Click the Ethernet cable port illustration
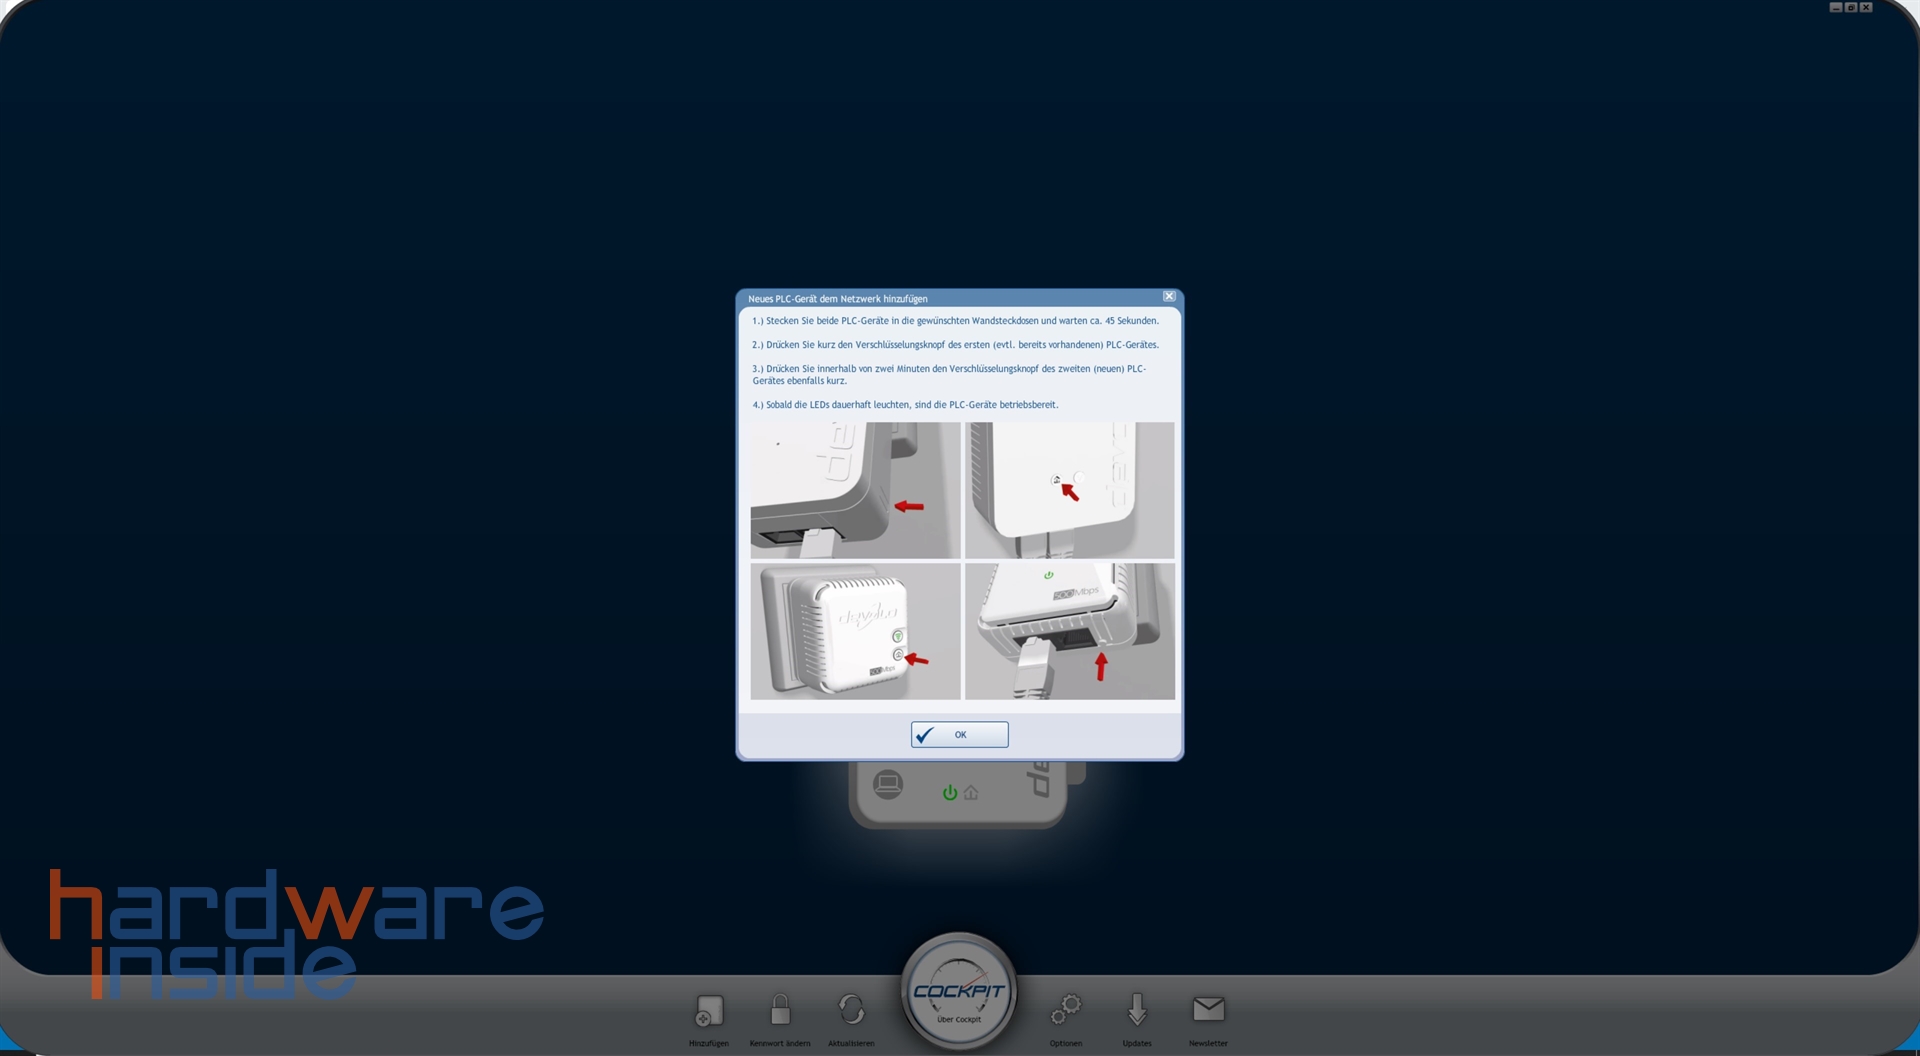The image size is (1920, 1056). tap(1069, 631)
